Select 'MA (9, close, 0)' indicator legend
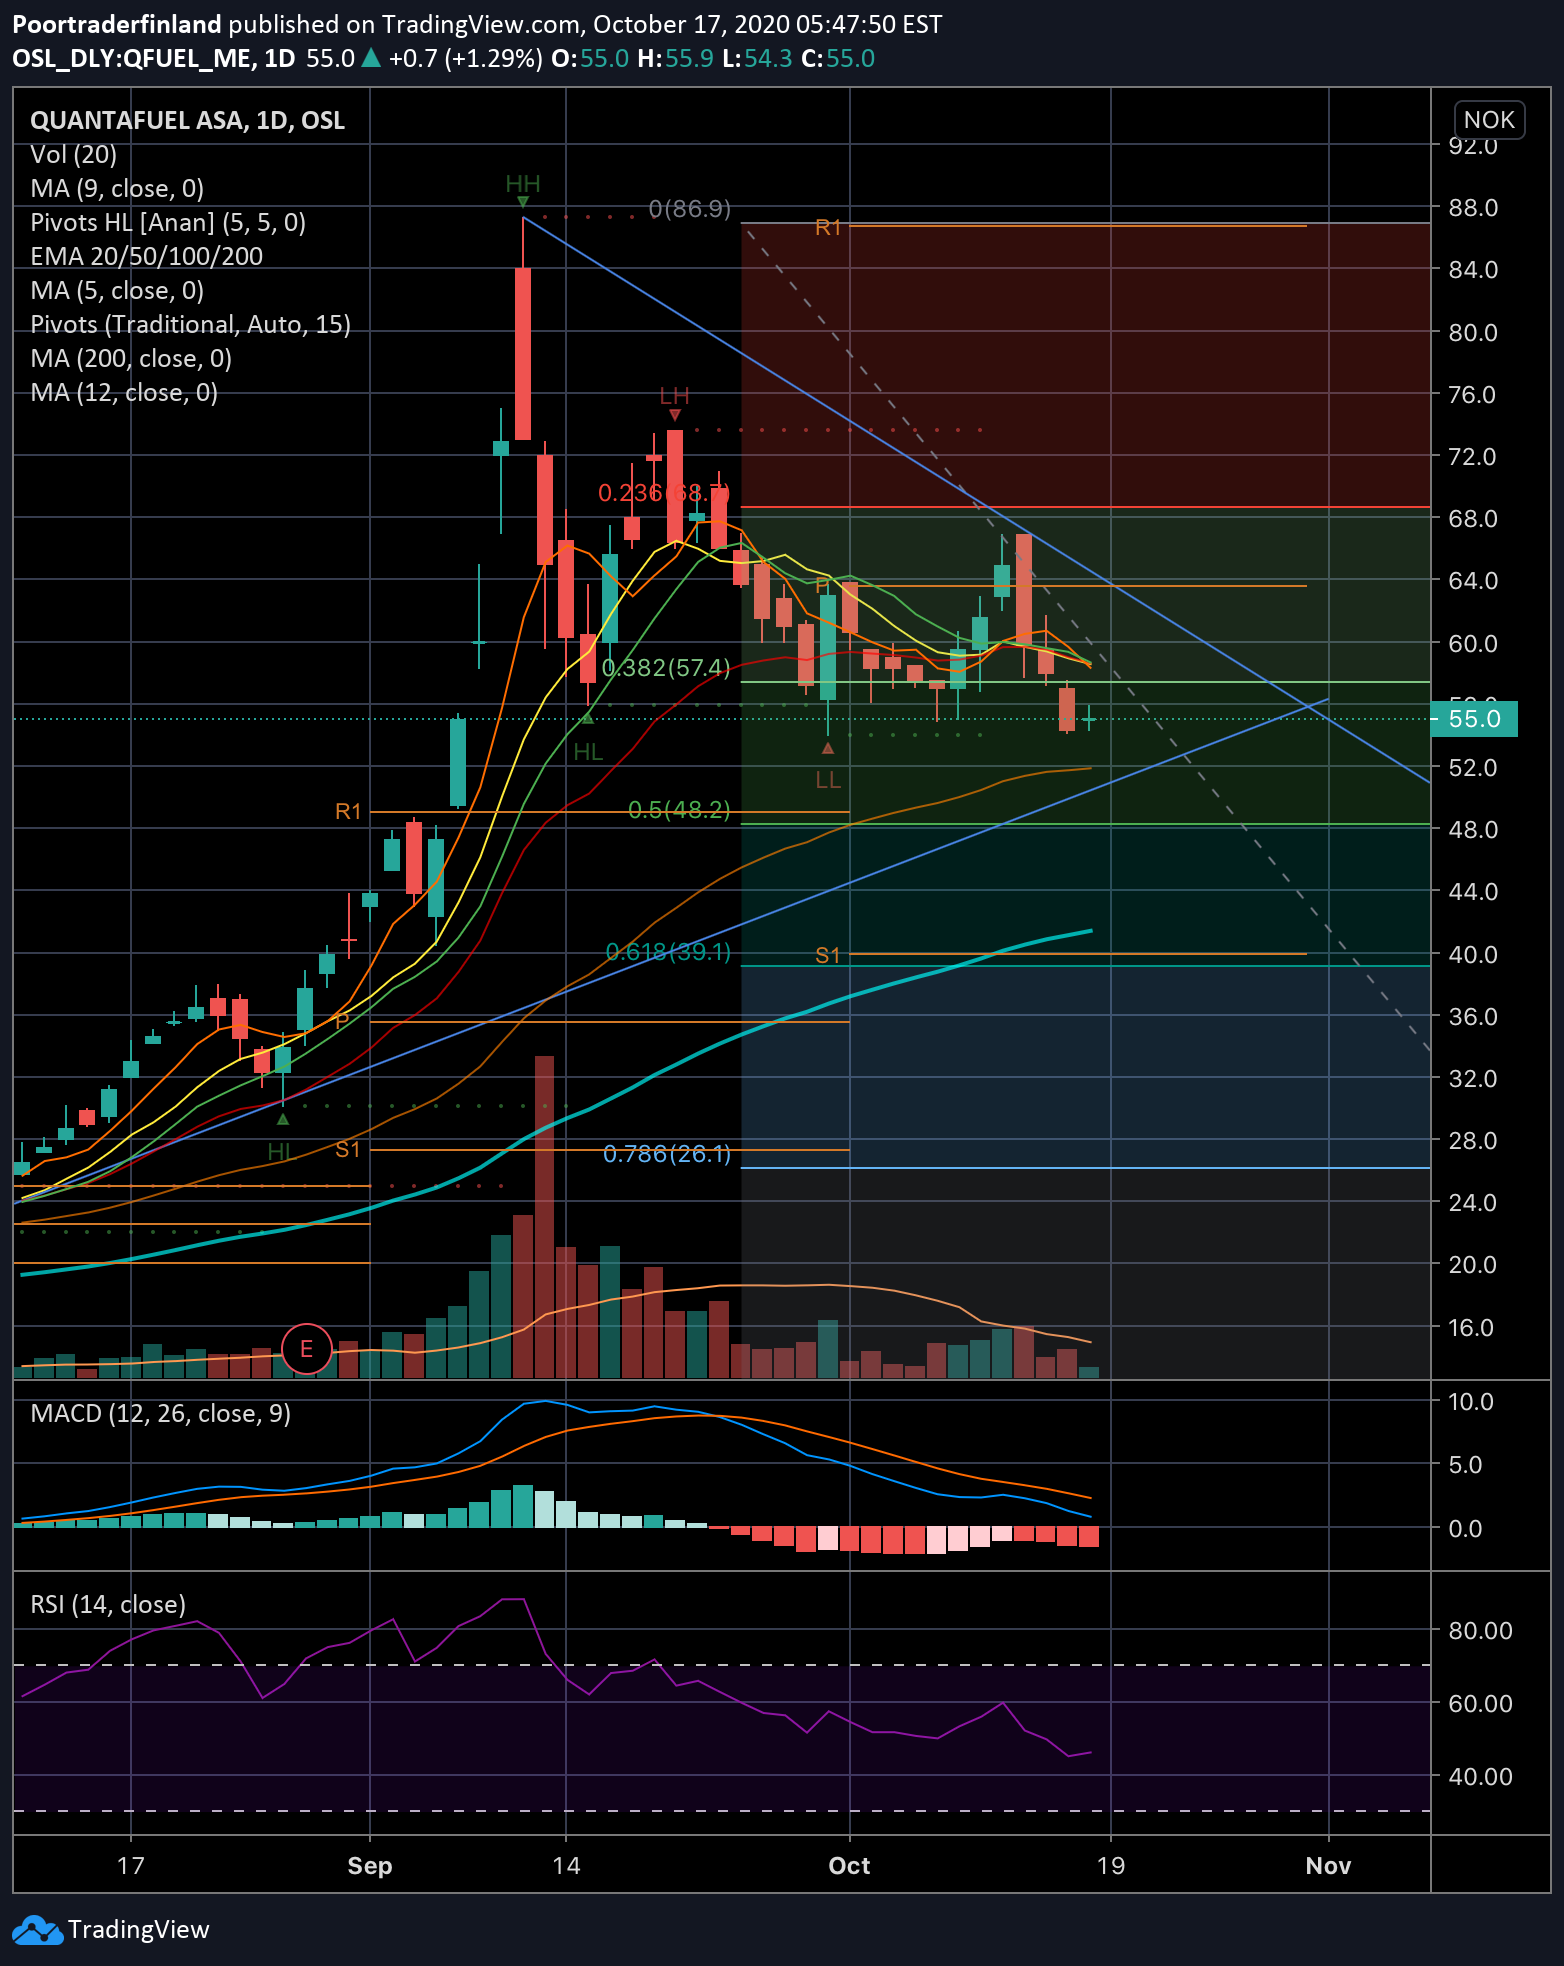This screenshot has height=1966, width=1564. point(117,188)
